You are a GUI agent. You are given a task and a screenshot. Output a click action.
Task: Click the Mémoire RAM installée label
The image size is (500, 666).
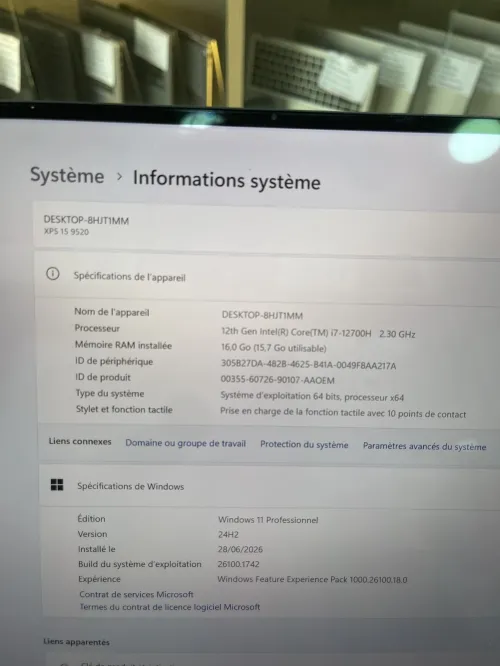(124, 345)
